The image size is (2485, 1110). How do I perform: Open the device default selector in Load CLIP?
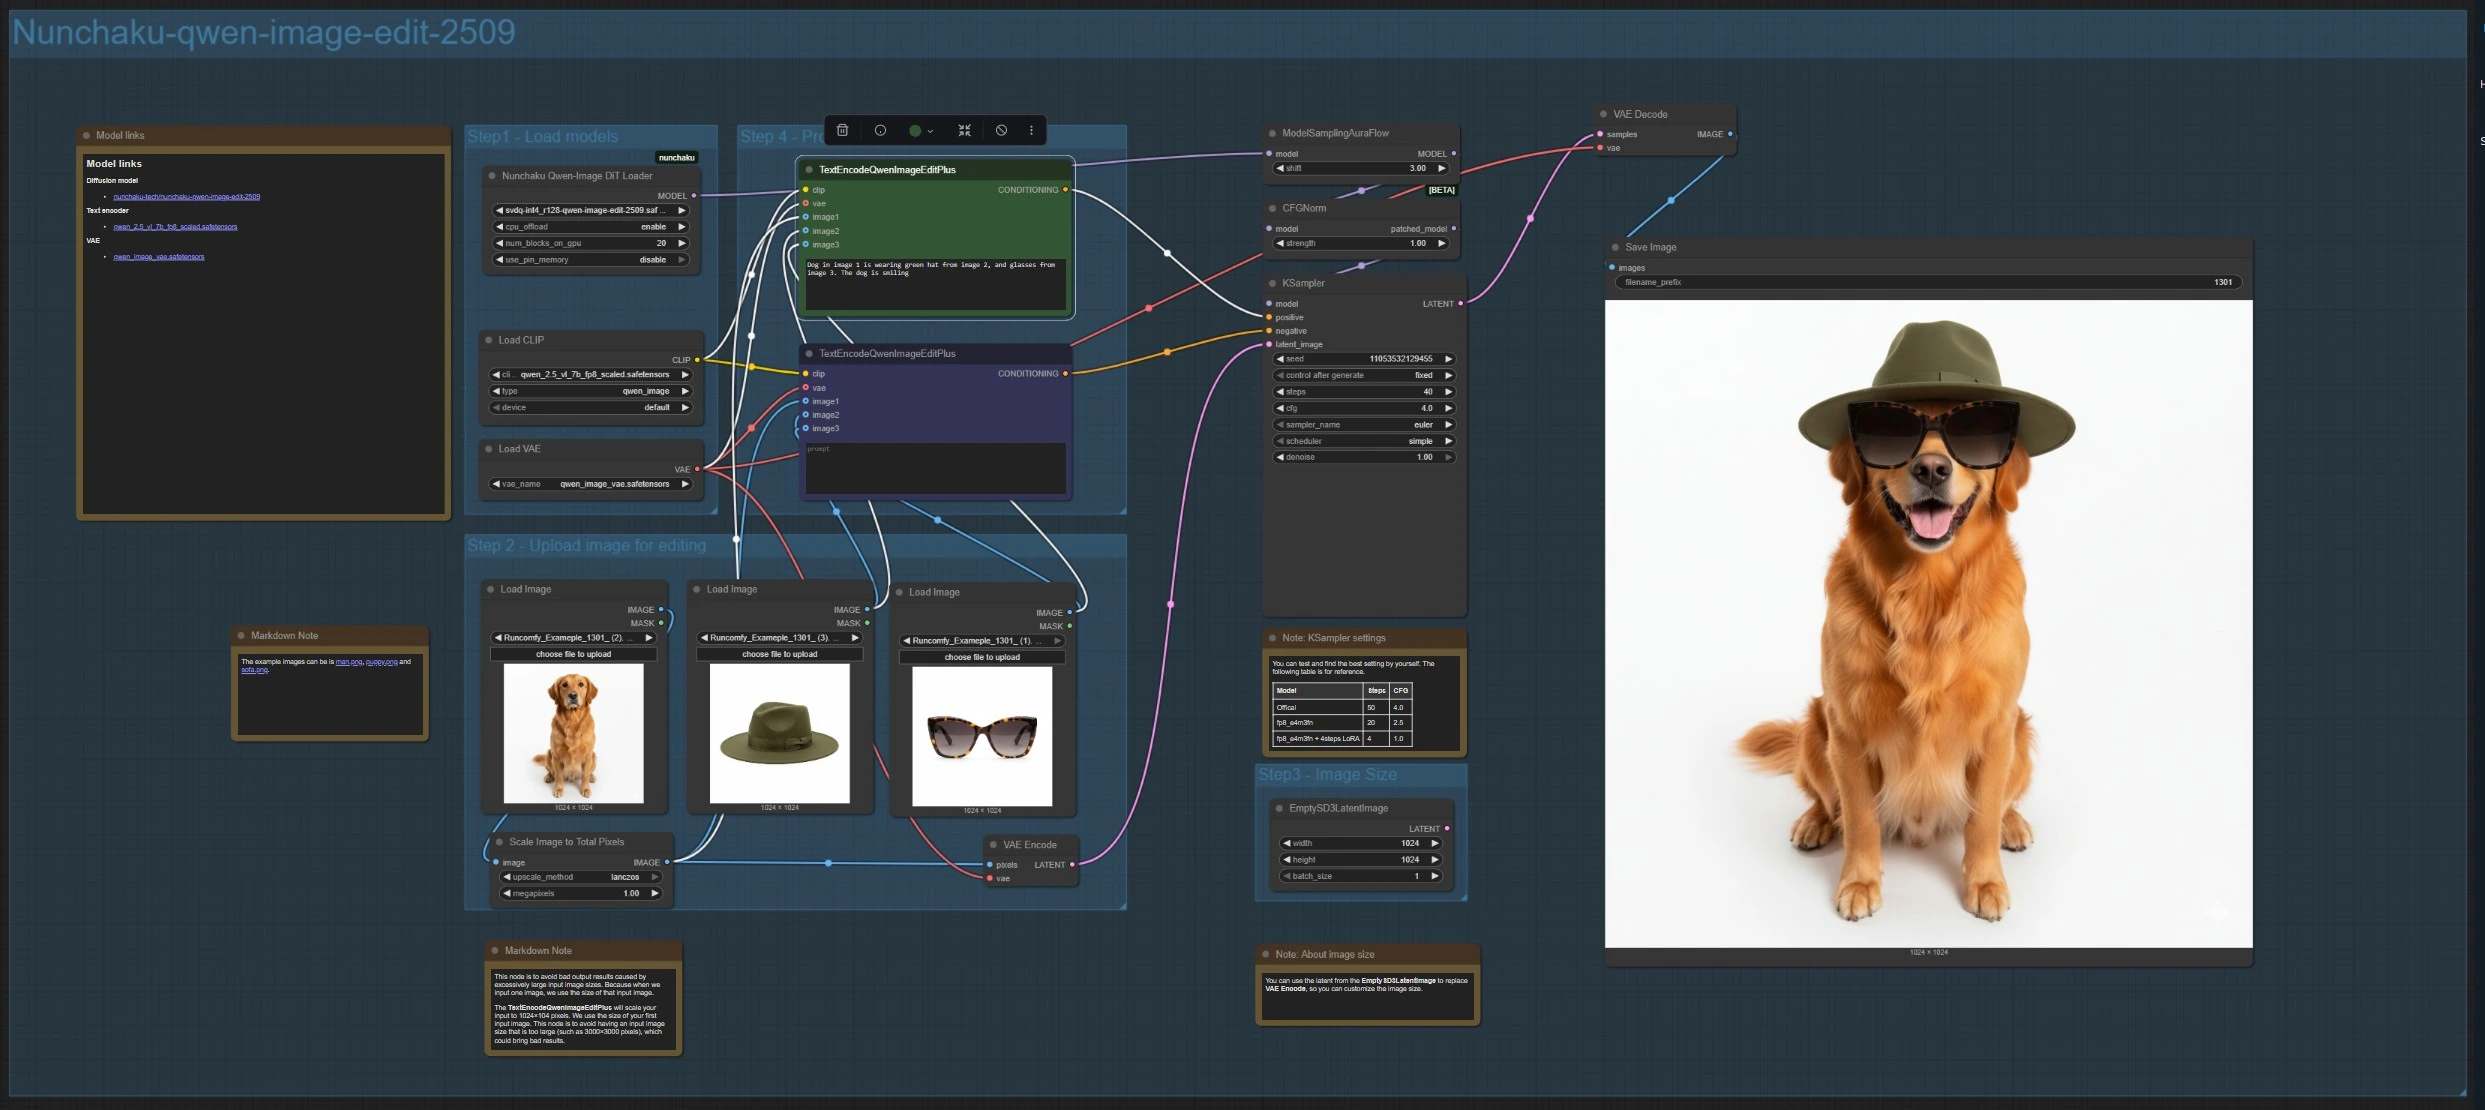tap(591, 408)
